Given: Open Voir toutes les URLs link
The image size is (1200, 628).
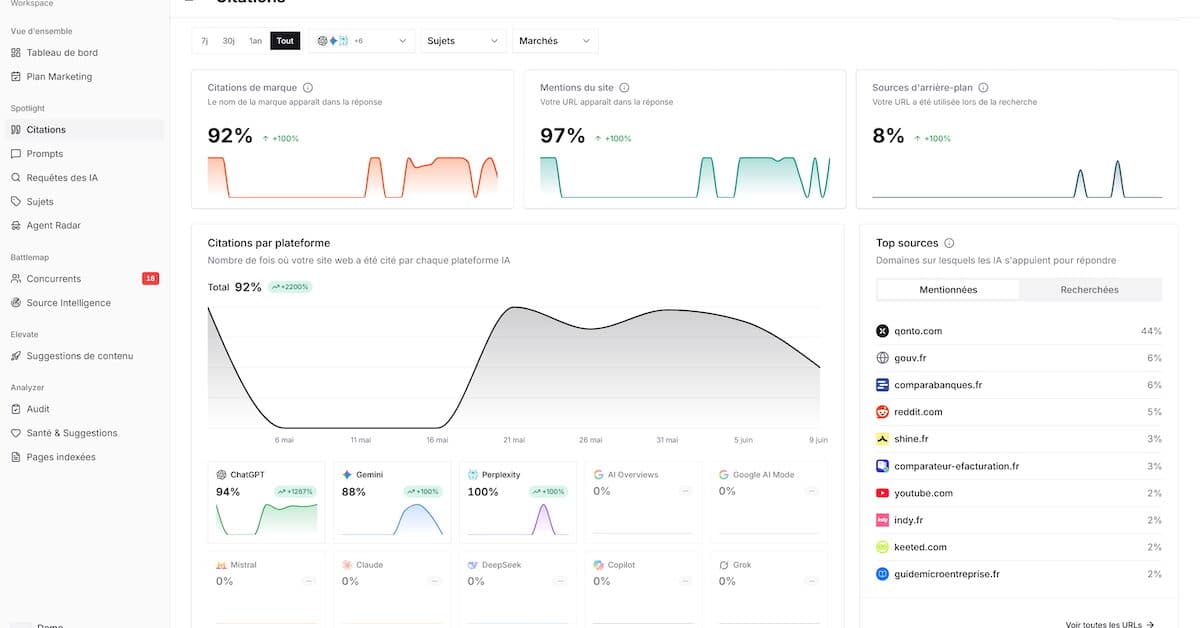Looking at the screenshot, I should point(1110,623).
